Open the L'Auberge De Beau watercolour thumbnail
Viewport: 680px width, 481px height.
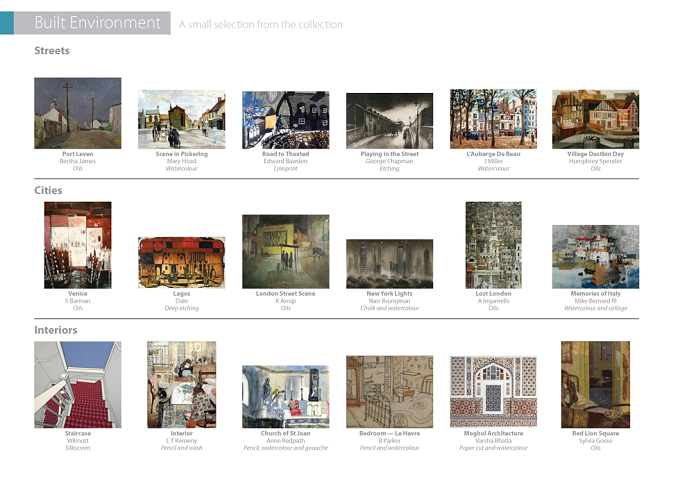click(x=494, y=119)
